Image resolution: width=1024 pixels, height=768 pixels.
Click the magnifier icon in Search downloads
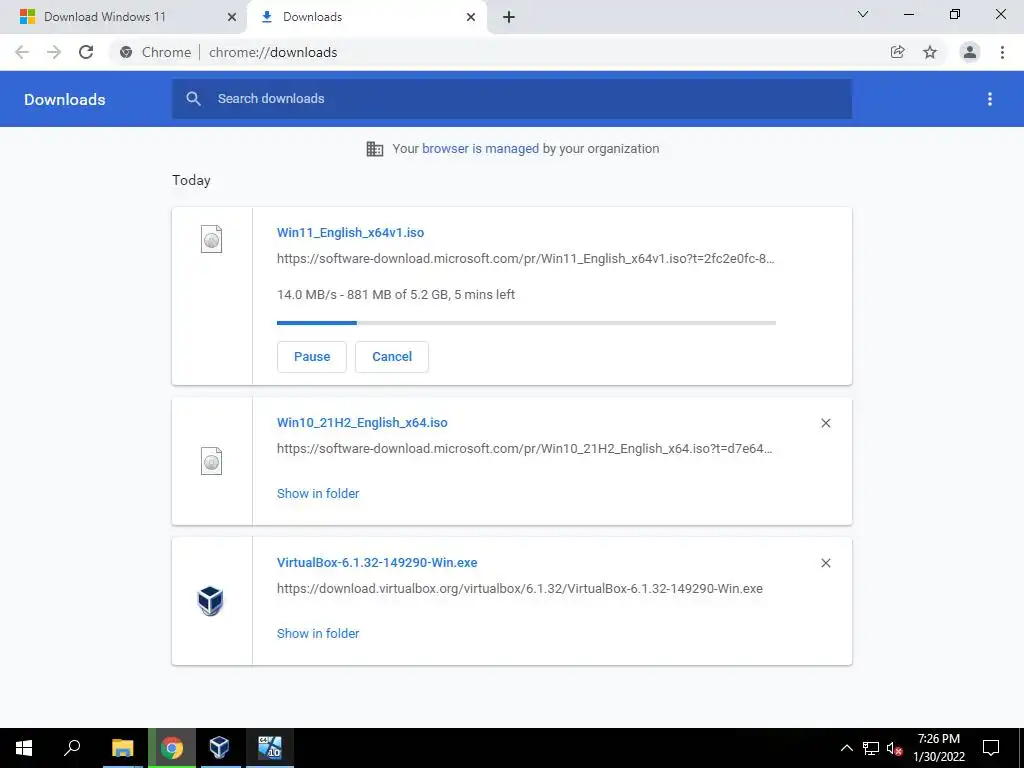(x=193, y=99)
